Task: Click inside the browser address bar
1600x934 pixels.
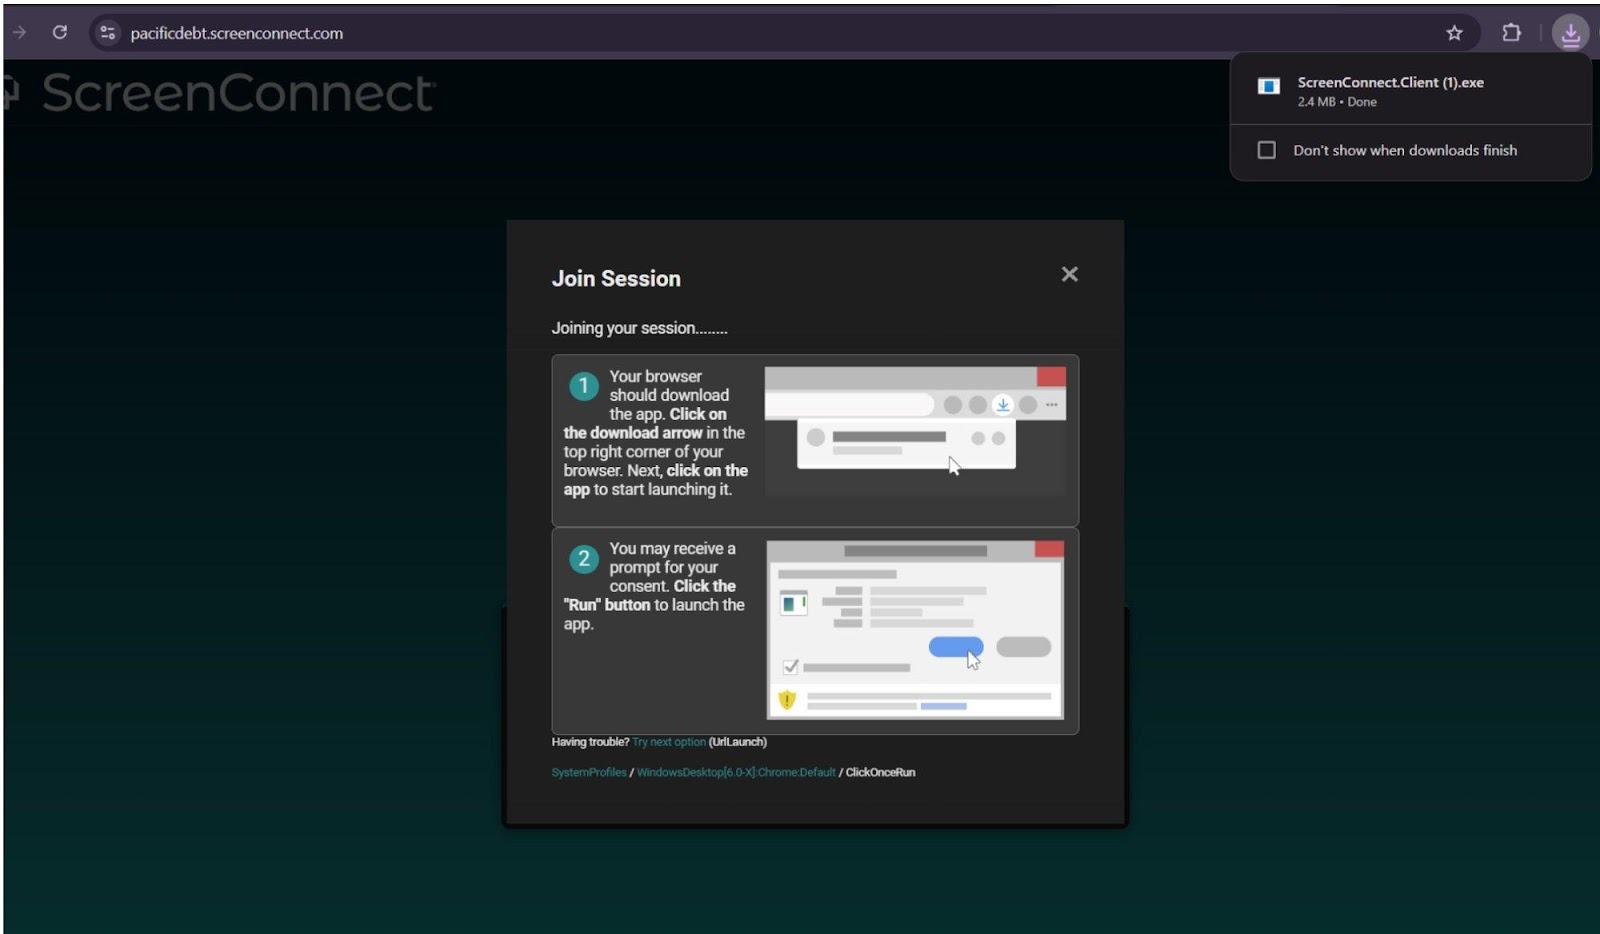Action: [400, 32]
